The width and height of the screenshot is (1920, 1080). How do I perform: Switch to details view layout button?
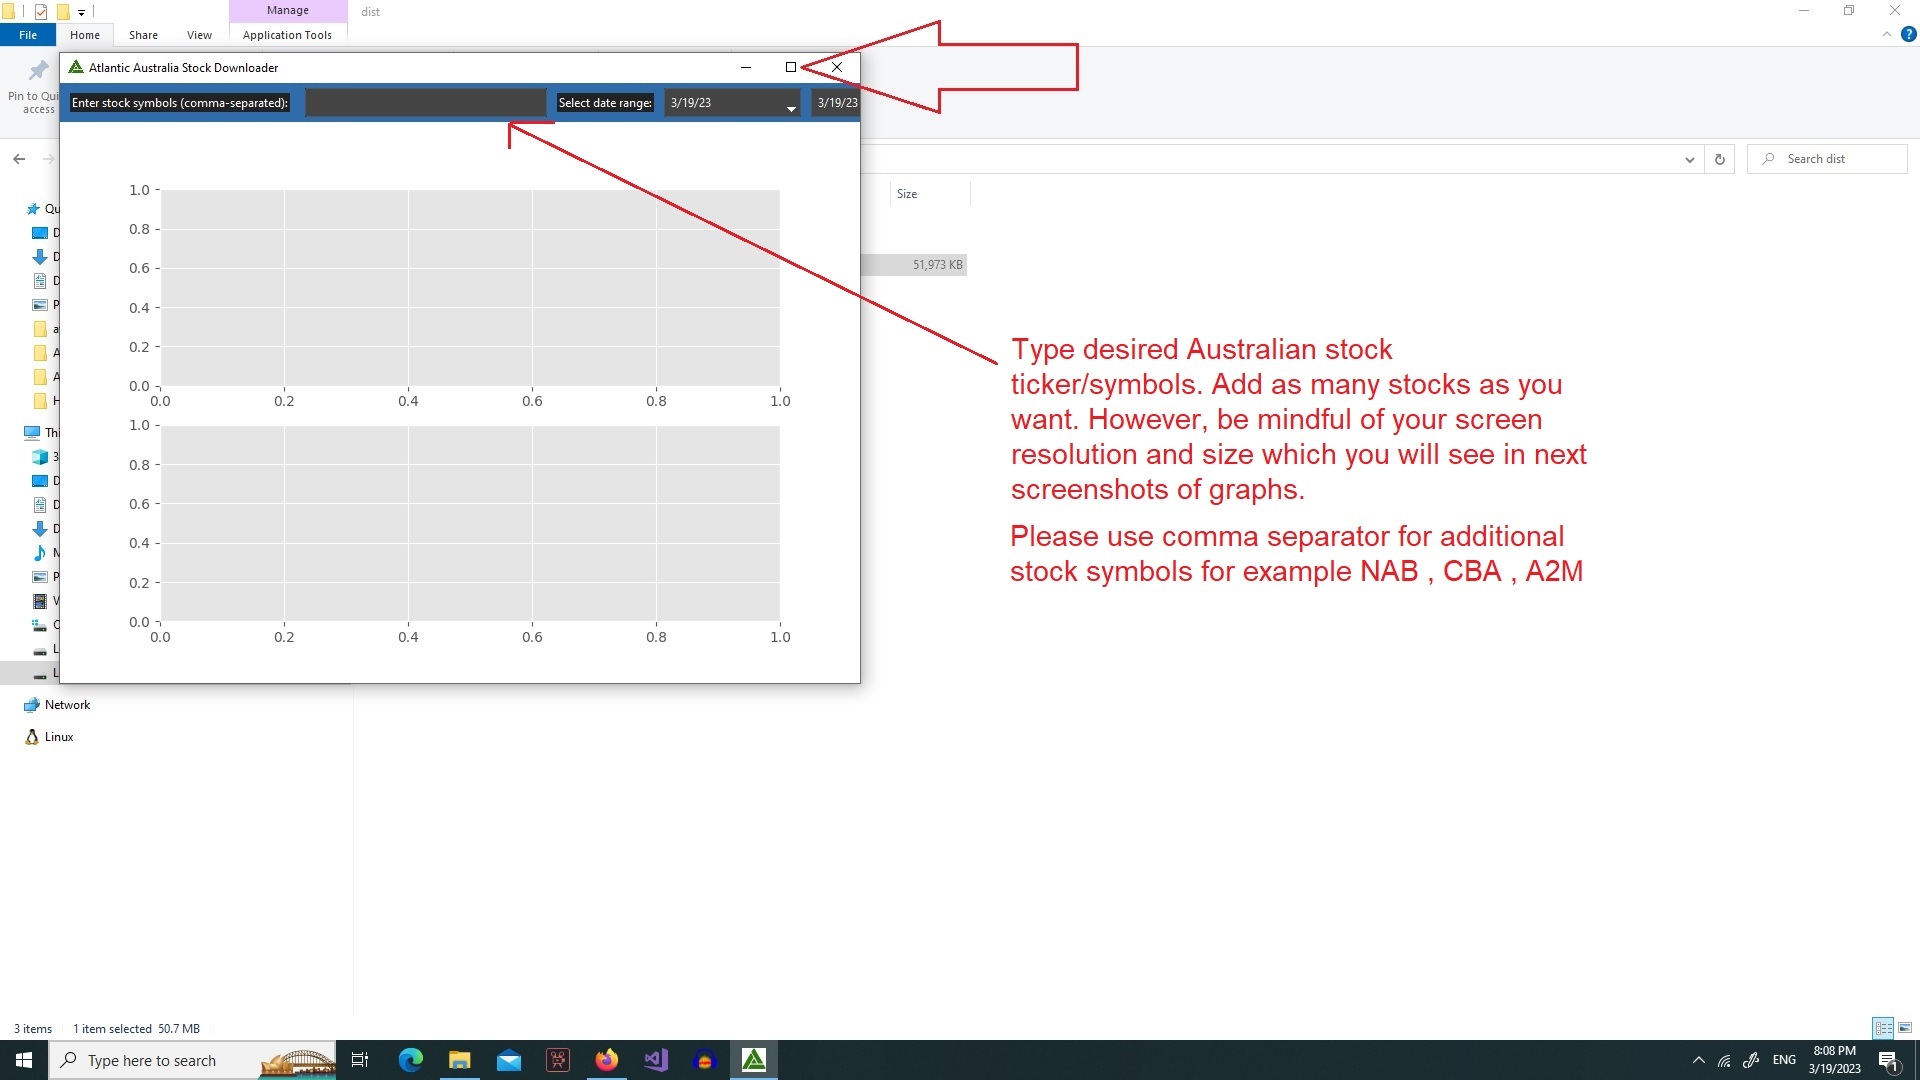1883,1028
